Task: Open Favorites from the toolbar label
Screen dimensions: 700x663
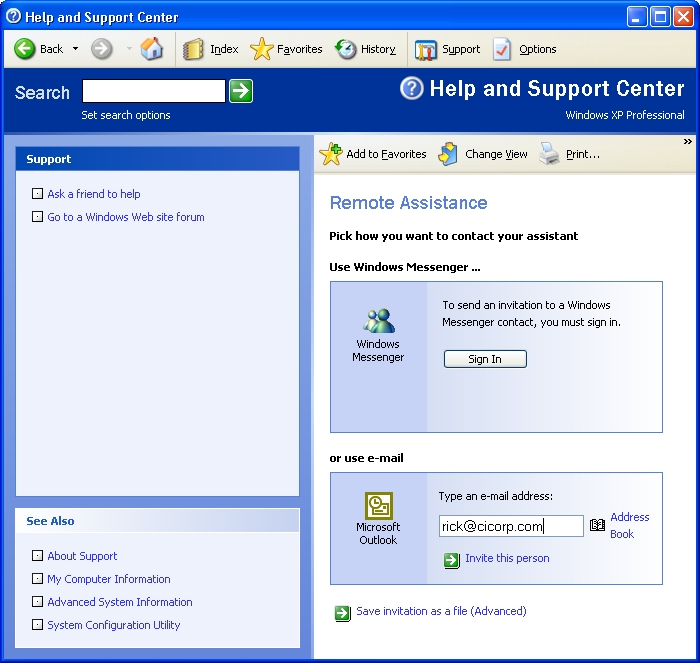Action: click(300, 49)
